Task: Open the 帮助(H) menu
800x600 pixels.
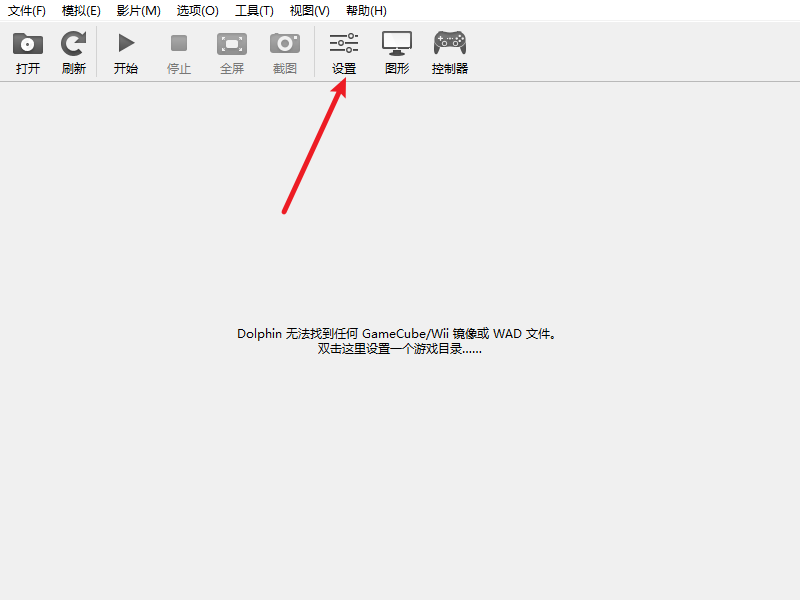Action: click(366, 10)
